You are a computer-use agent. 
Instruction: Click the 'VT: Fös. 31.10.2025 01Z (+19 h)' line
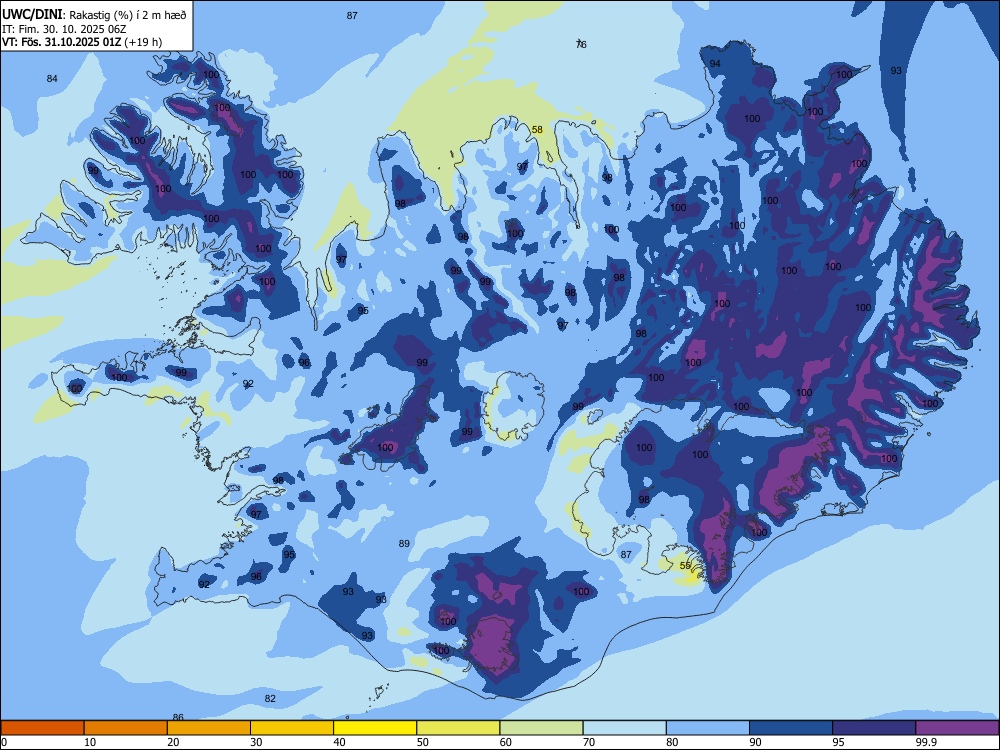(82, 42)
